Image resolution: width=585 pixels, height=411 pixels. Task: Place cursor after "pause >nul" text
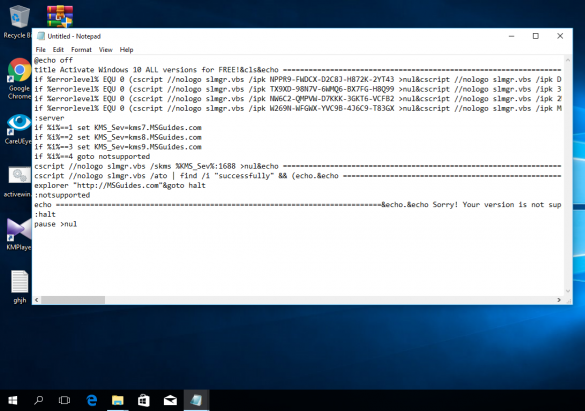78,224
